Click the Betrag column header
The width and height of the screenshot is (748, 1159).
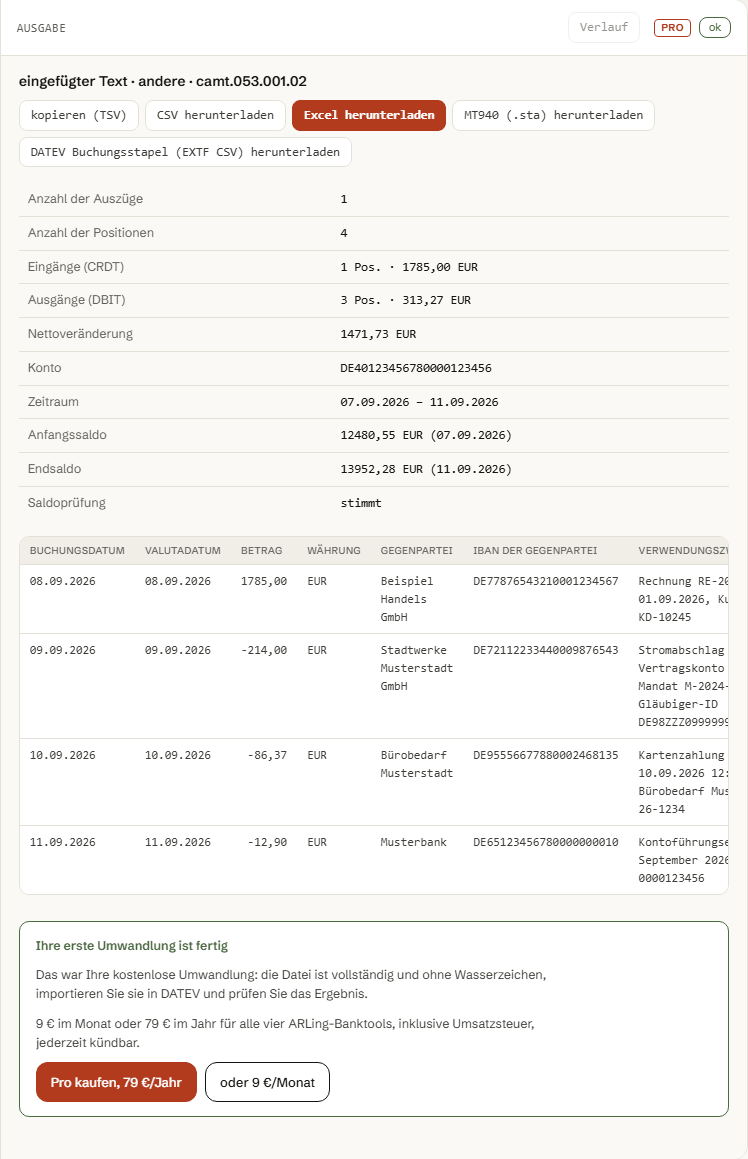(x=262, y=551)
